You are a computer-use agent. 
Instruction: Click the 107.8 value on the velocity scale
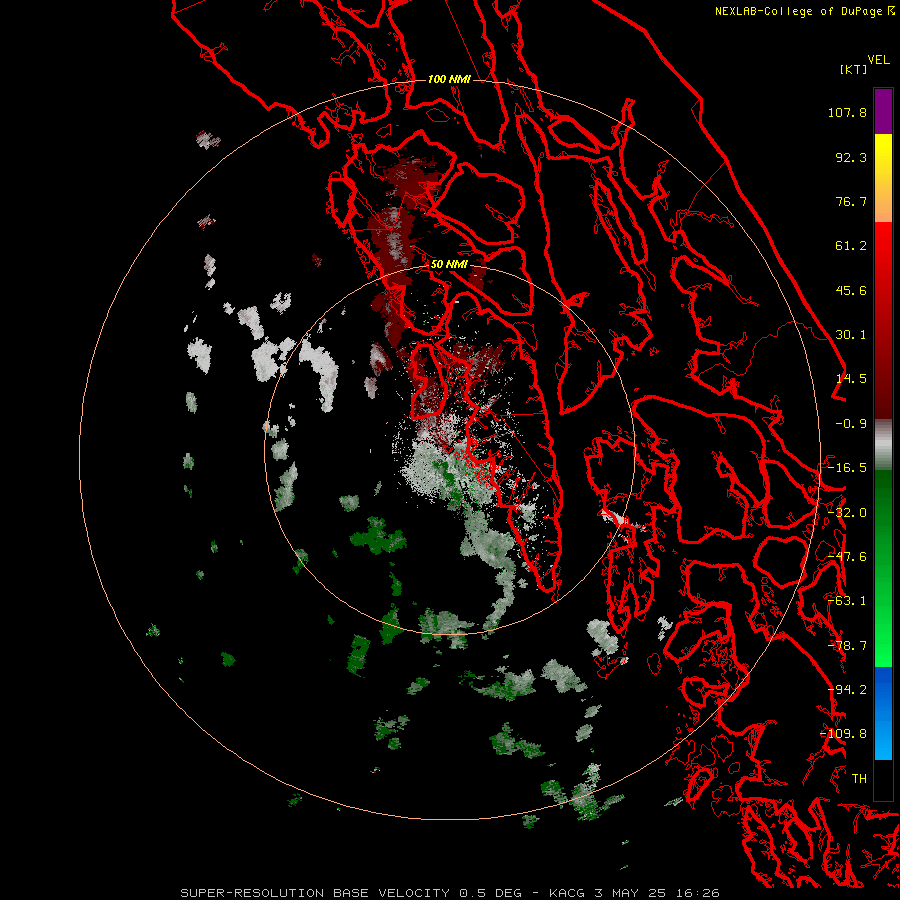(847, 112)
